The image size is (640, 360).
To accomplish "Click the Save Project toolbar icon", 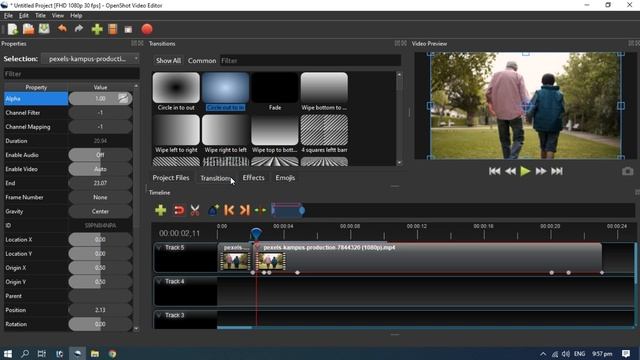I will pyautogui.click(x=44, y=29).
